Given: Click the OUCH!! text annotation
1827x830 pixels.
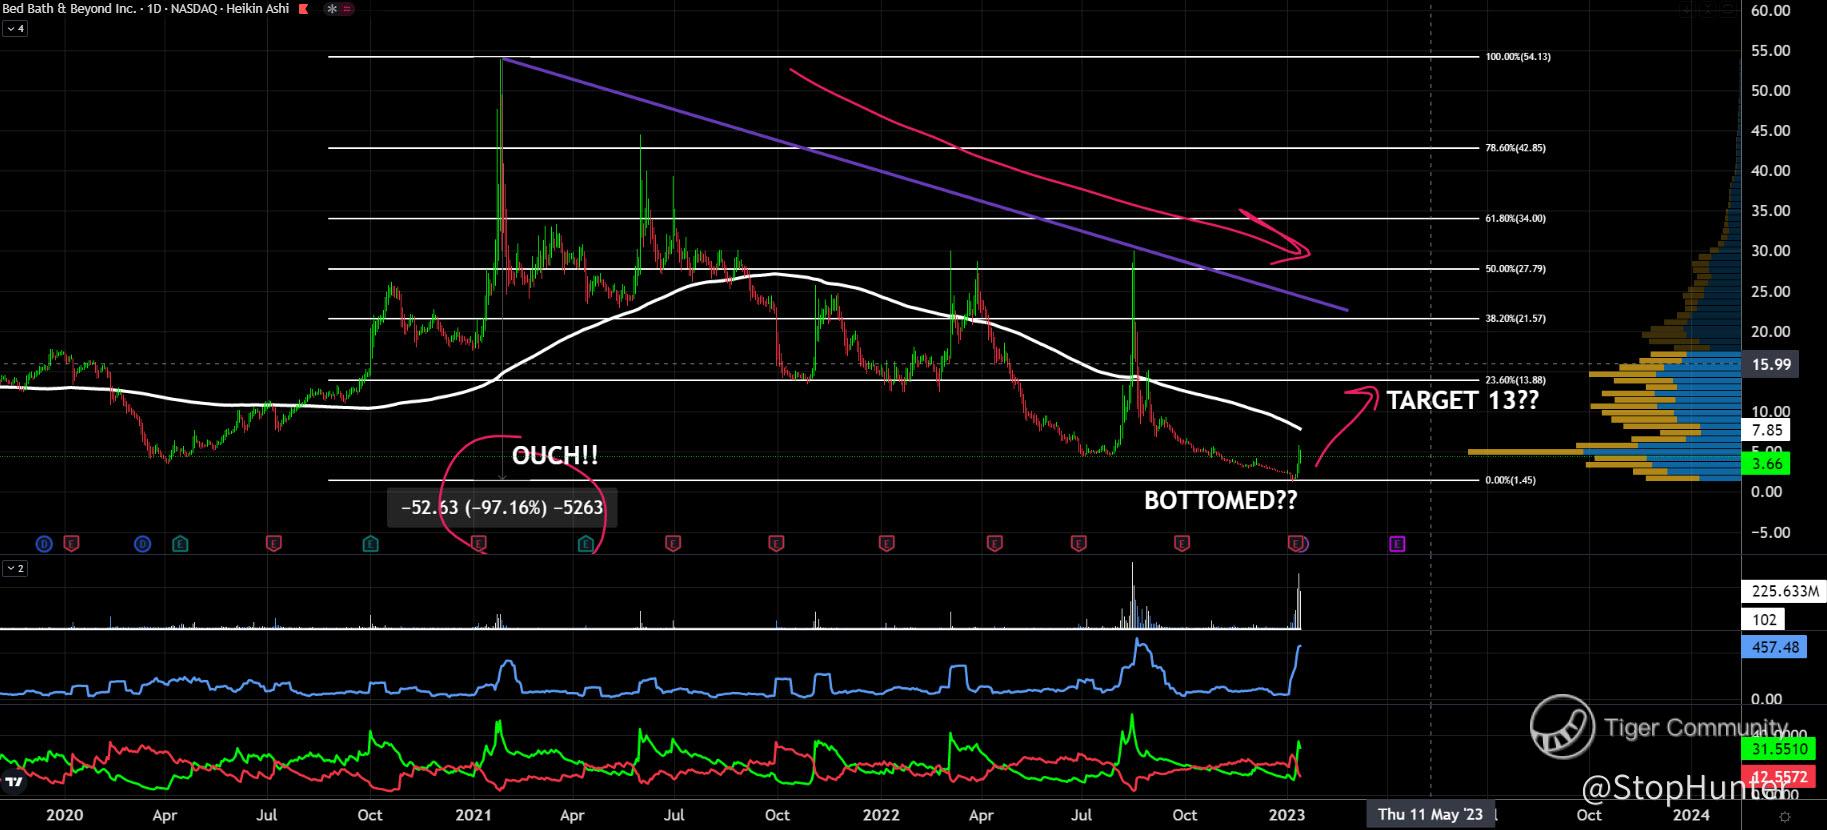Looking at the screenshot, I should pos(555,456).
